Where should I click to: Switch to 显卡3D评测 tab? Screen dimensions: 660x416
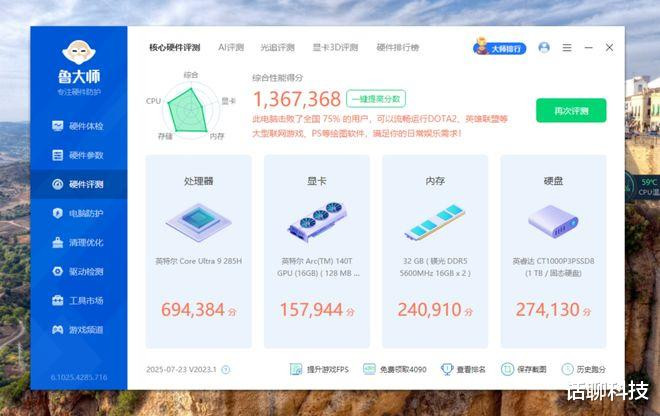[335, 47]
